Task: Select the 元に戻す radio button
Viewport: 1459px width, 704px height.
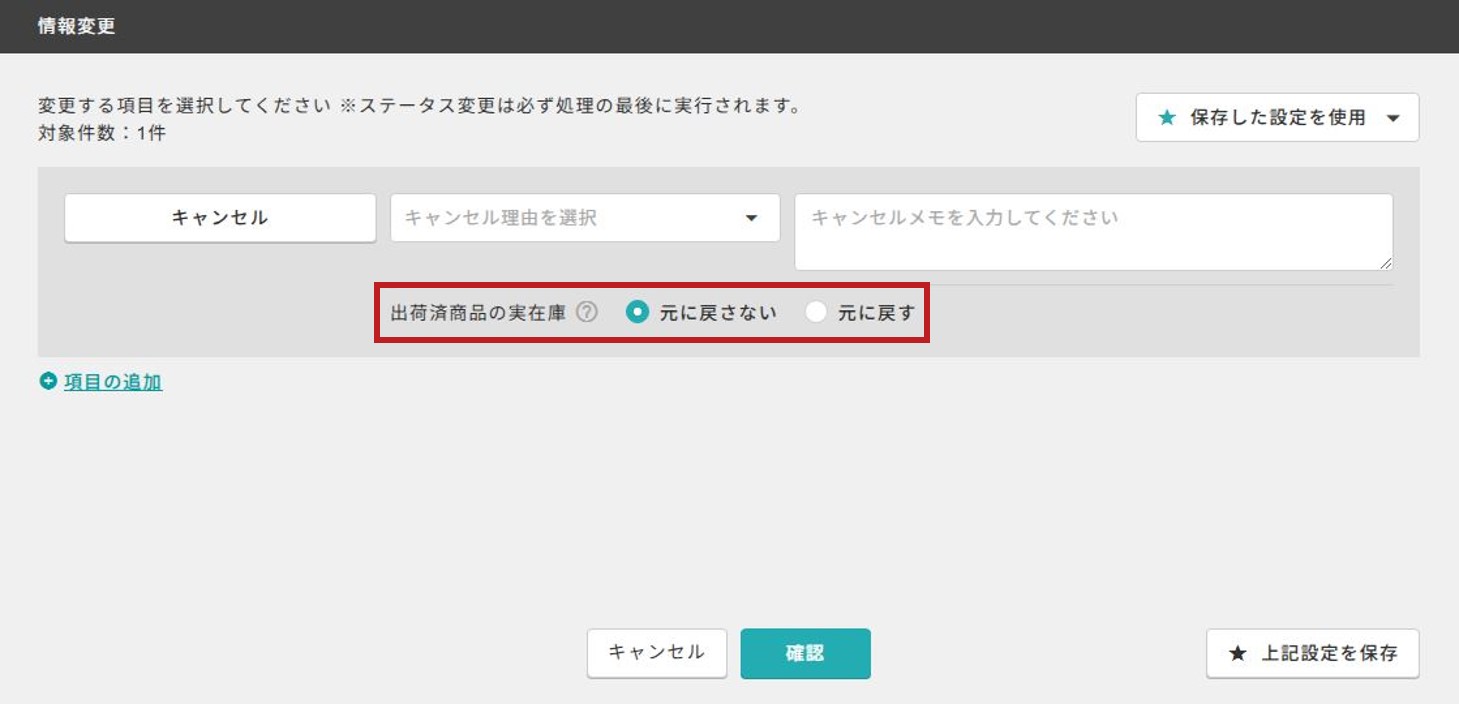Action: pyautogui.click(x=816, y=313)
